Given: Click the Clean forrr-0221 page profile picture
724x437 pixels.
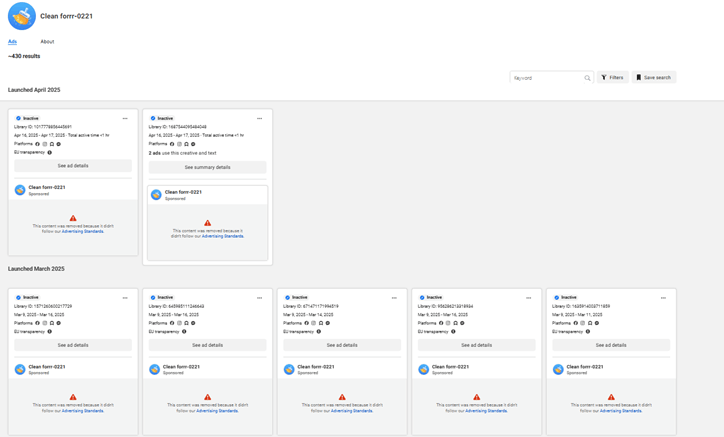Looking at the screenshot, I should pos(21,16).
